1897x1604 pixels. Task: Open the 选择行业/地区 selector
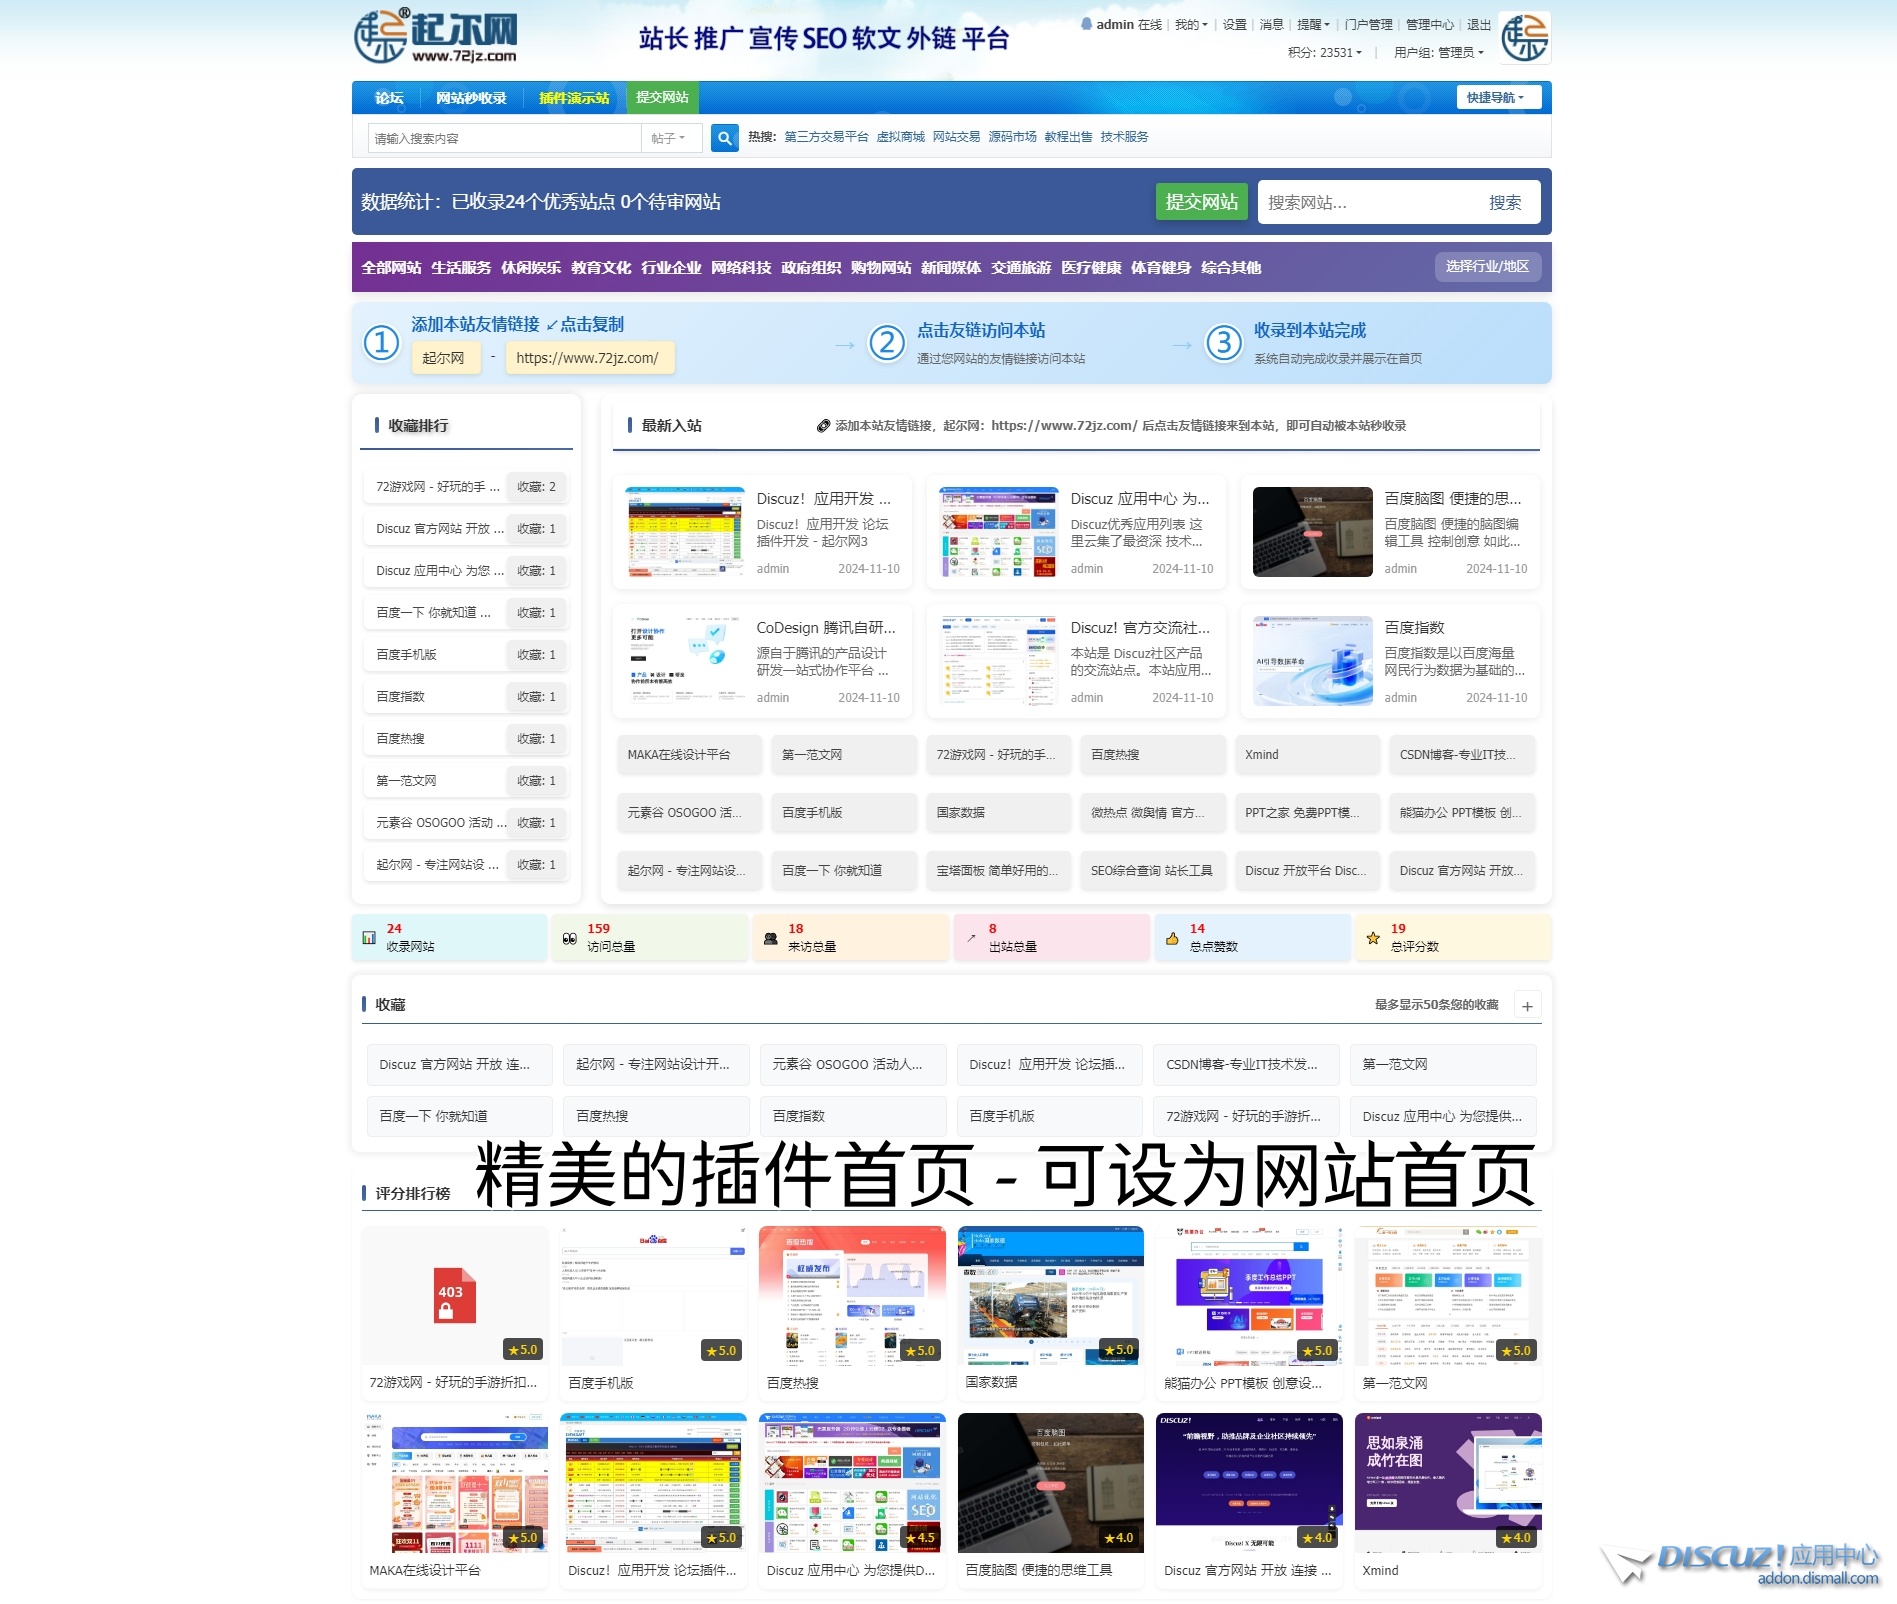[1487, 267]
